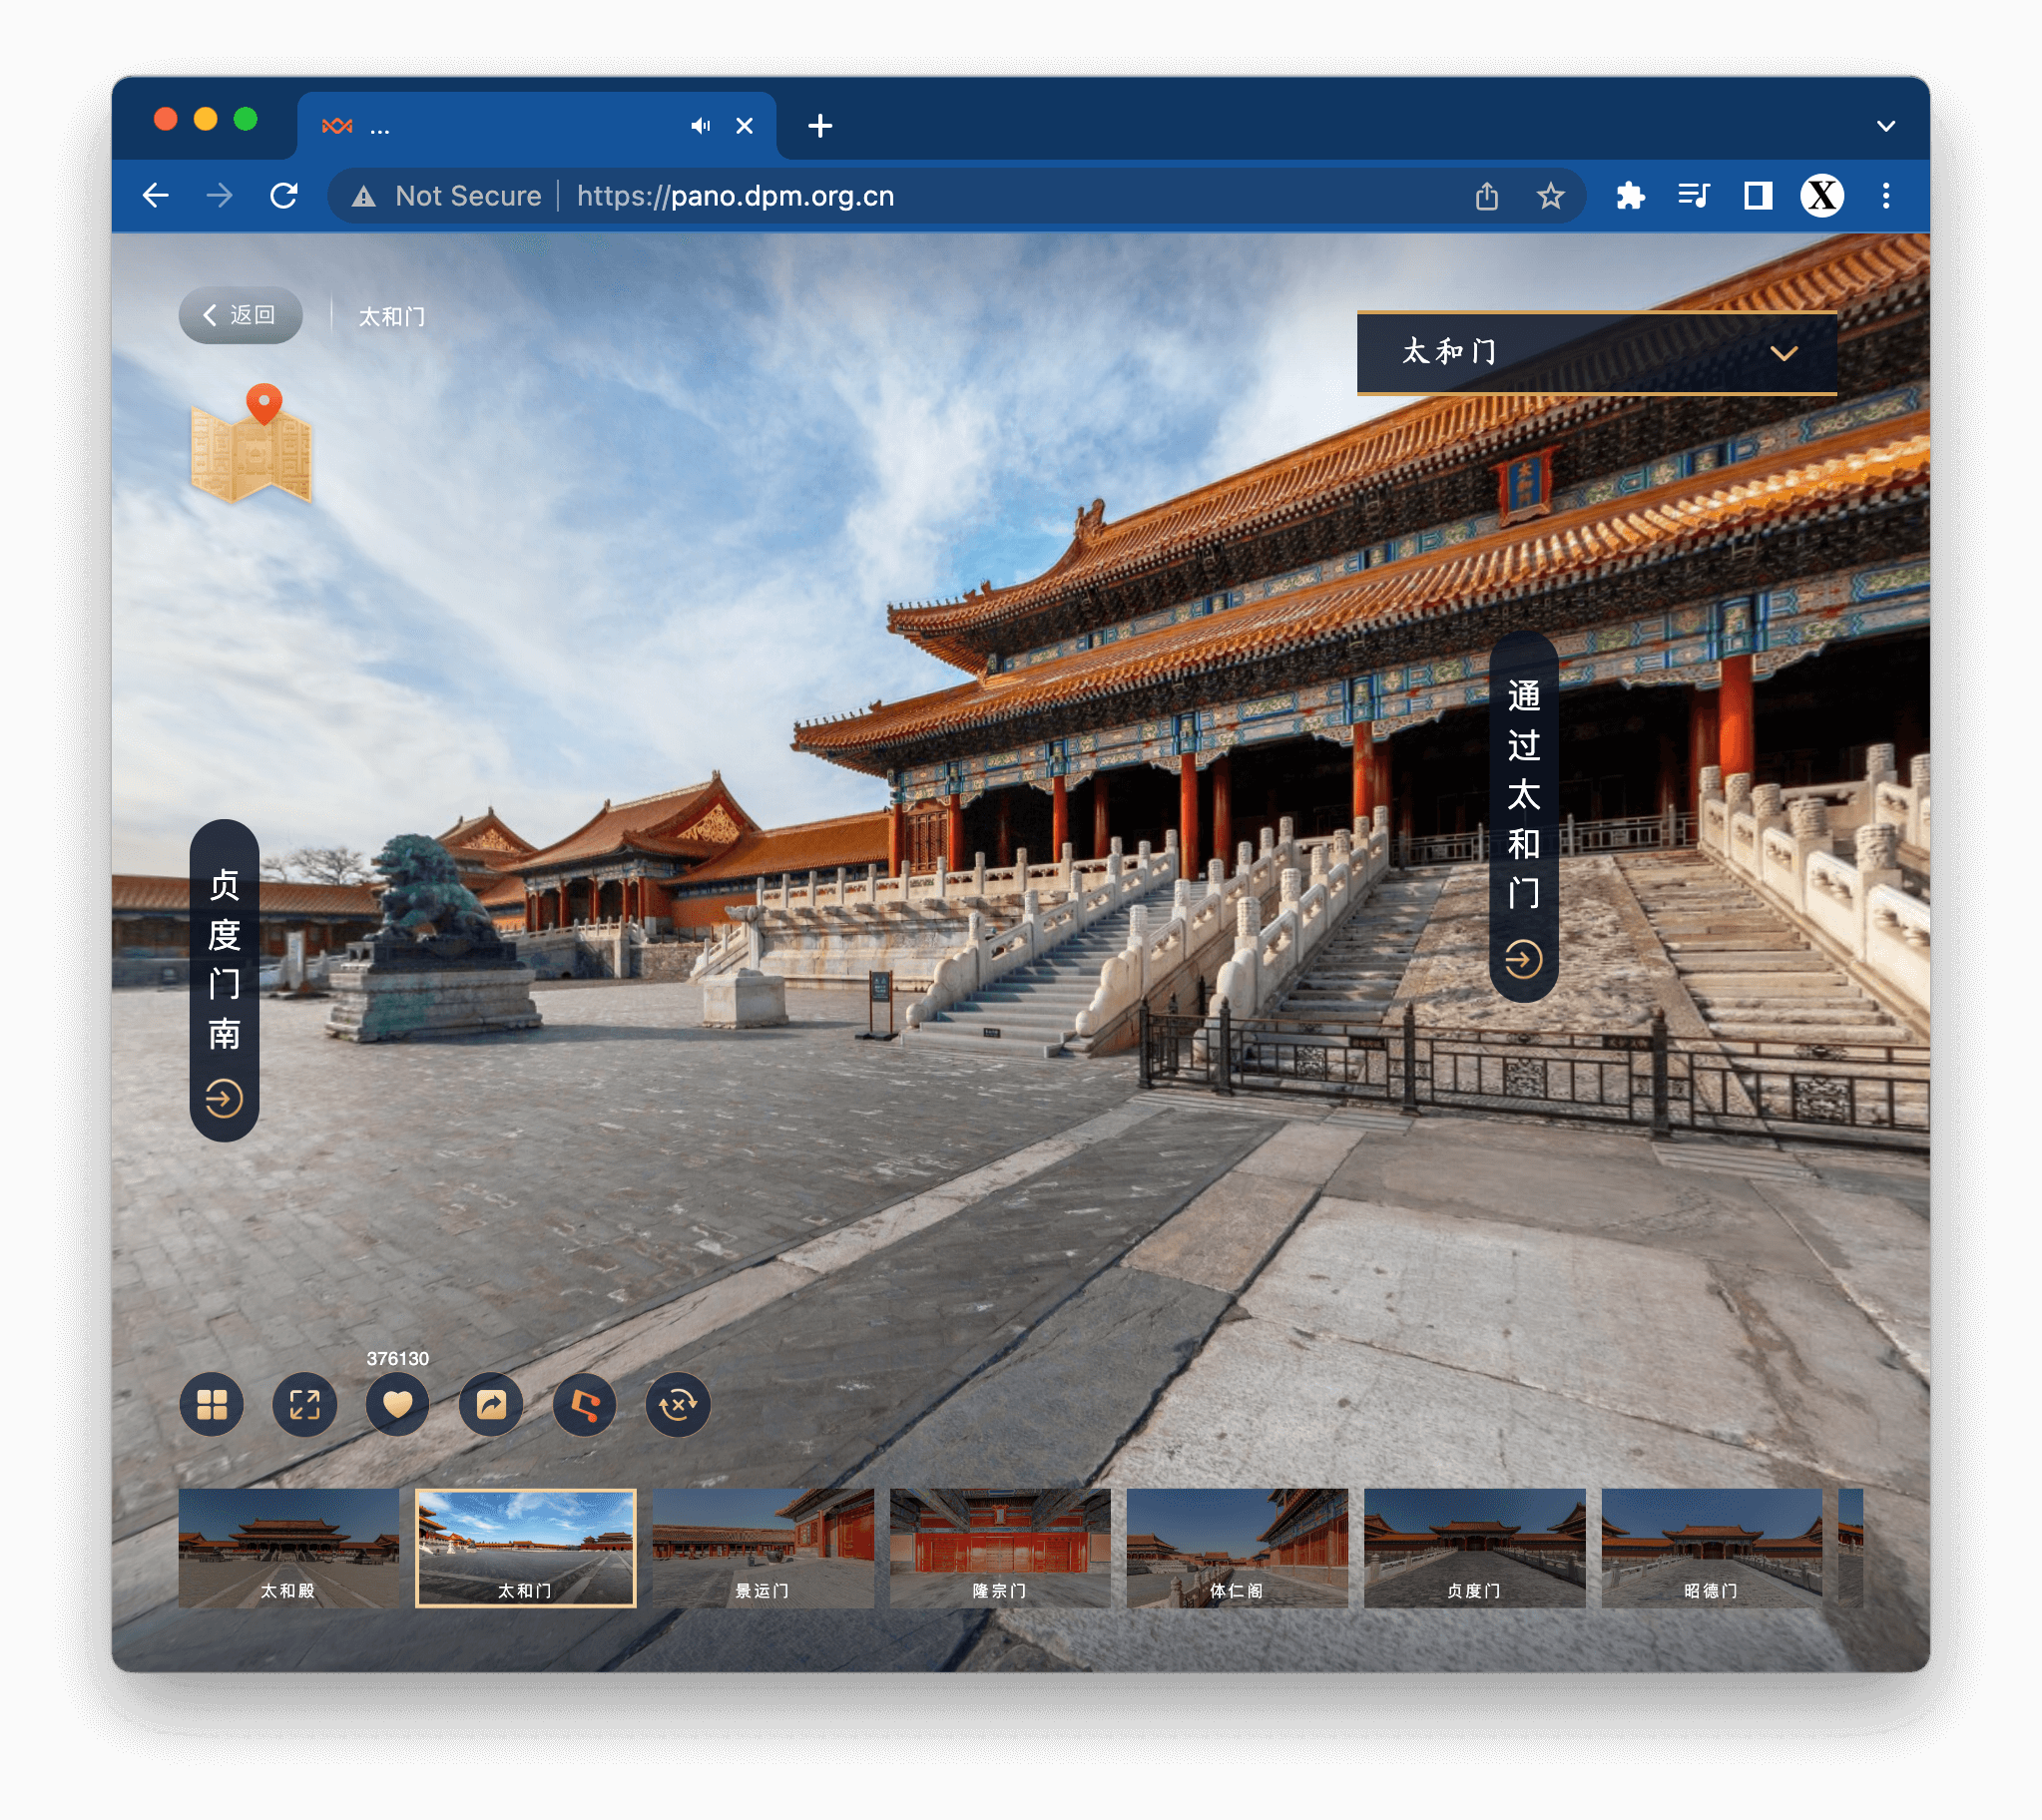Screen dimensions: 2042x1820
Task: Click the 太和门 breadcrumb title
Action: point(392,317)
